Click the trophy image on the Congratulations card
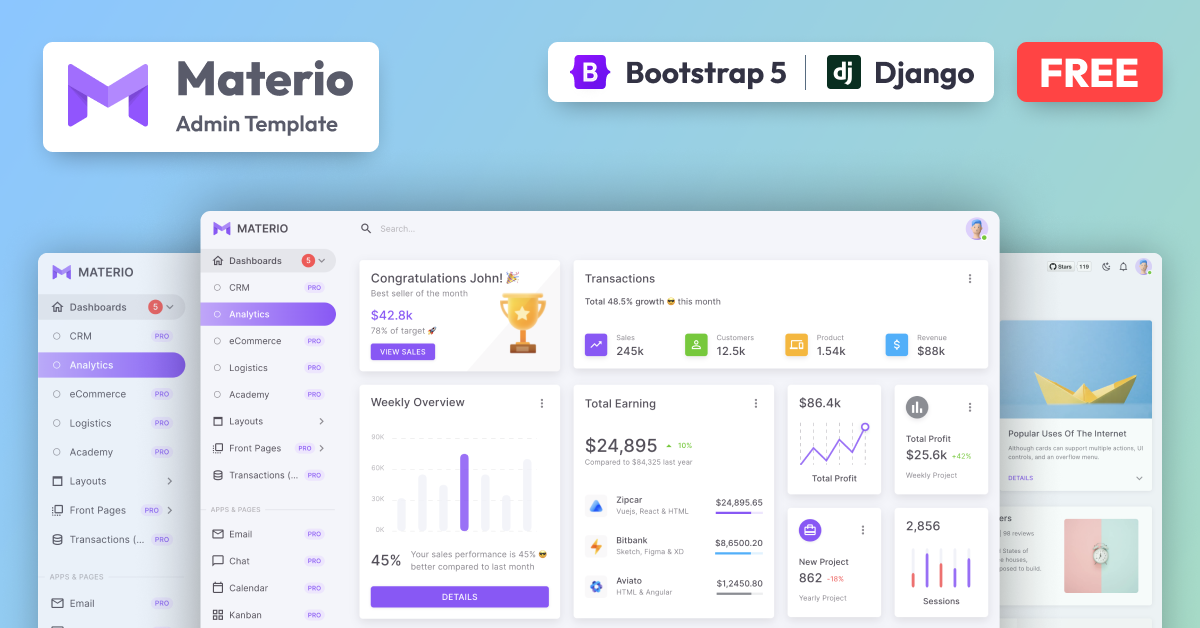This screenshot has height=628, width=1200. pyautogui.click(x=523, y=322)
